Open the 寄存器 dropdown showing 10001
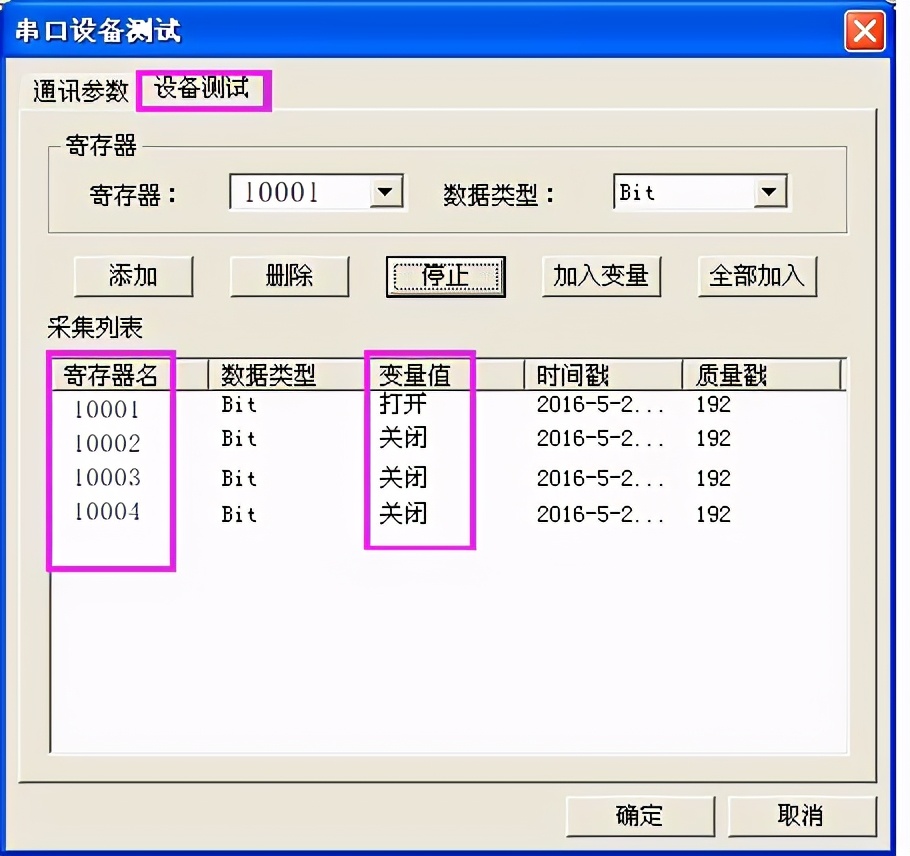The image size is (910, 856). tap(388, 192)
